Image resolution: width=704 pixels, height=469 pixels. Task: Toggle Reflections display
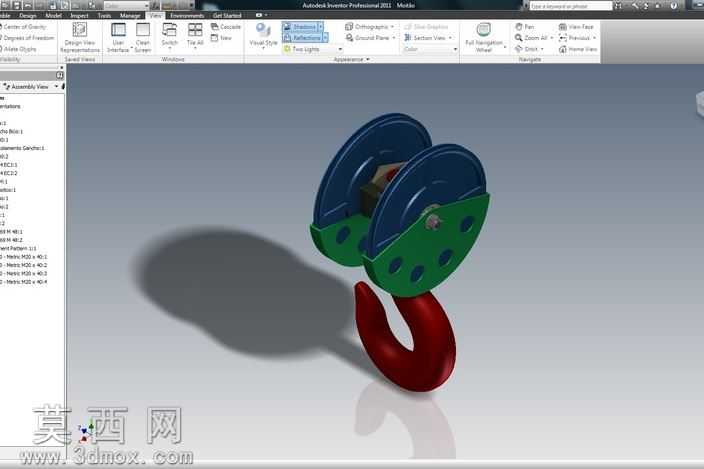point(302,38)
